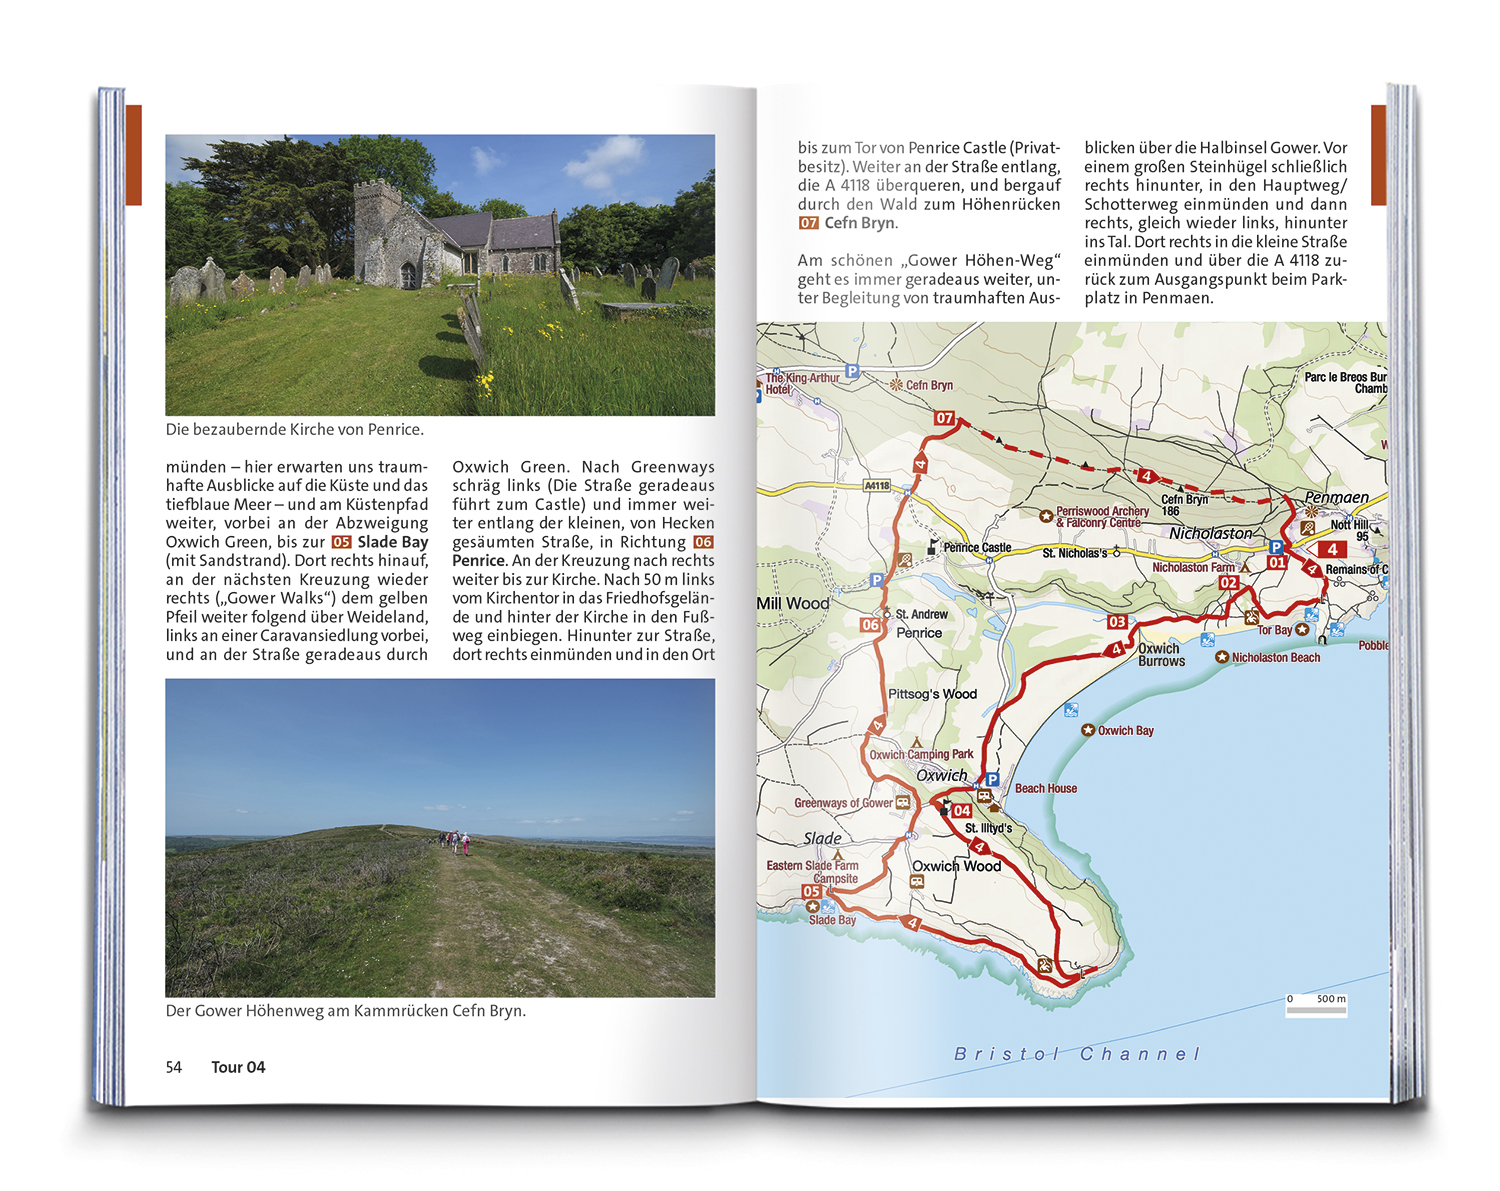The height and width of the screenshot is (1191, 1500).
Task: Click waypoint marker 03 above Oxwich Burrows
Action: coord(1117,622)
